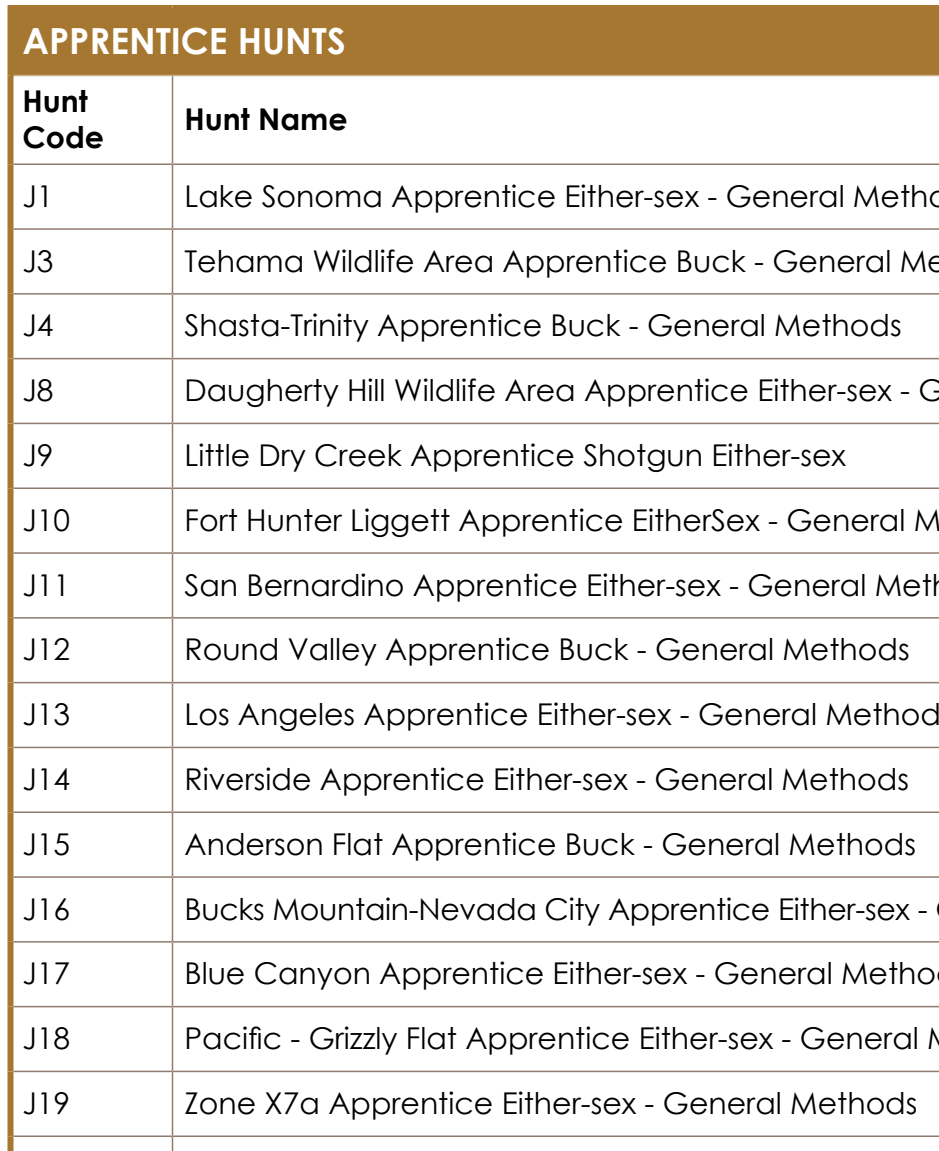Click Round Valley Apprentice Buck entry
The height and width of the screenshot is (1151, 939).
coord(547,650)
